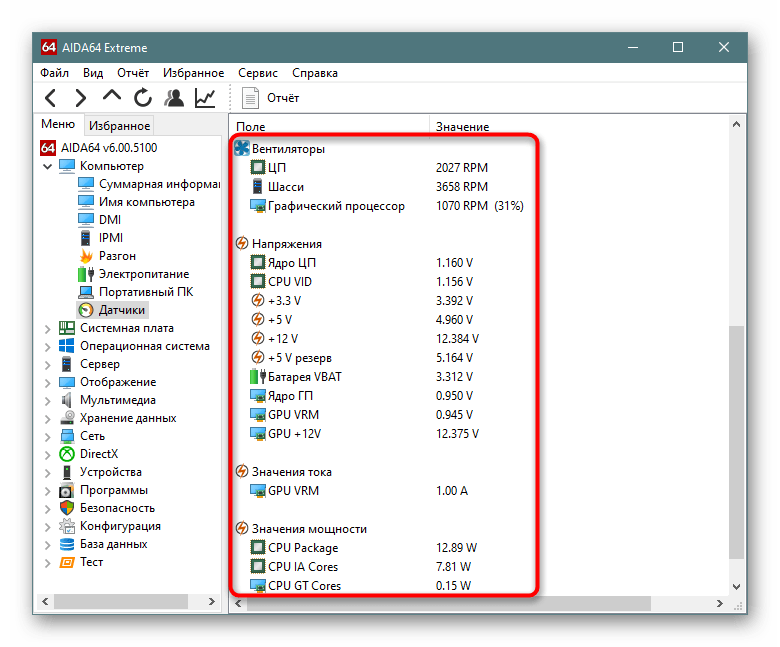Click the Электропитание battery icon
Viewport: 780px width, 647px height.
coord(86,274)
